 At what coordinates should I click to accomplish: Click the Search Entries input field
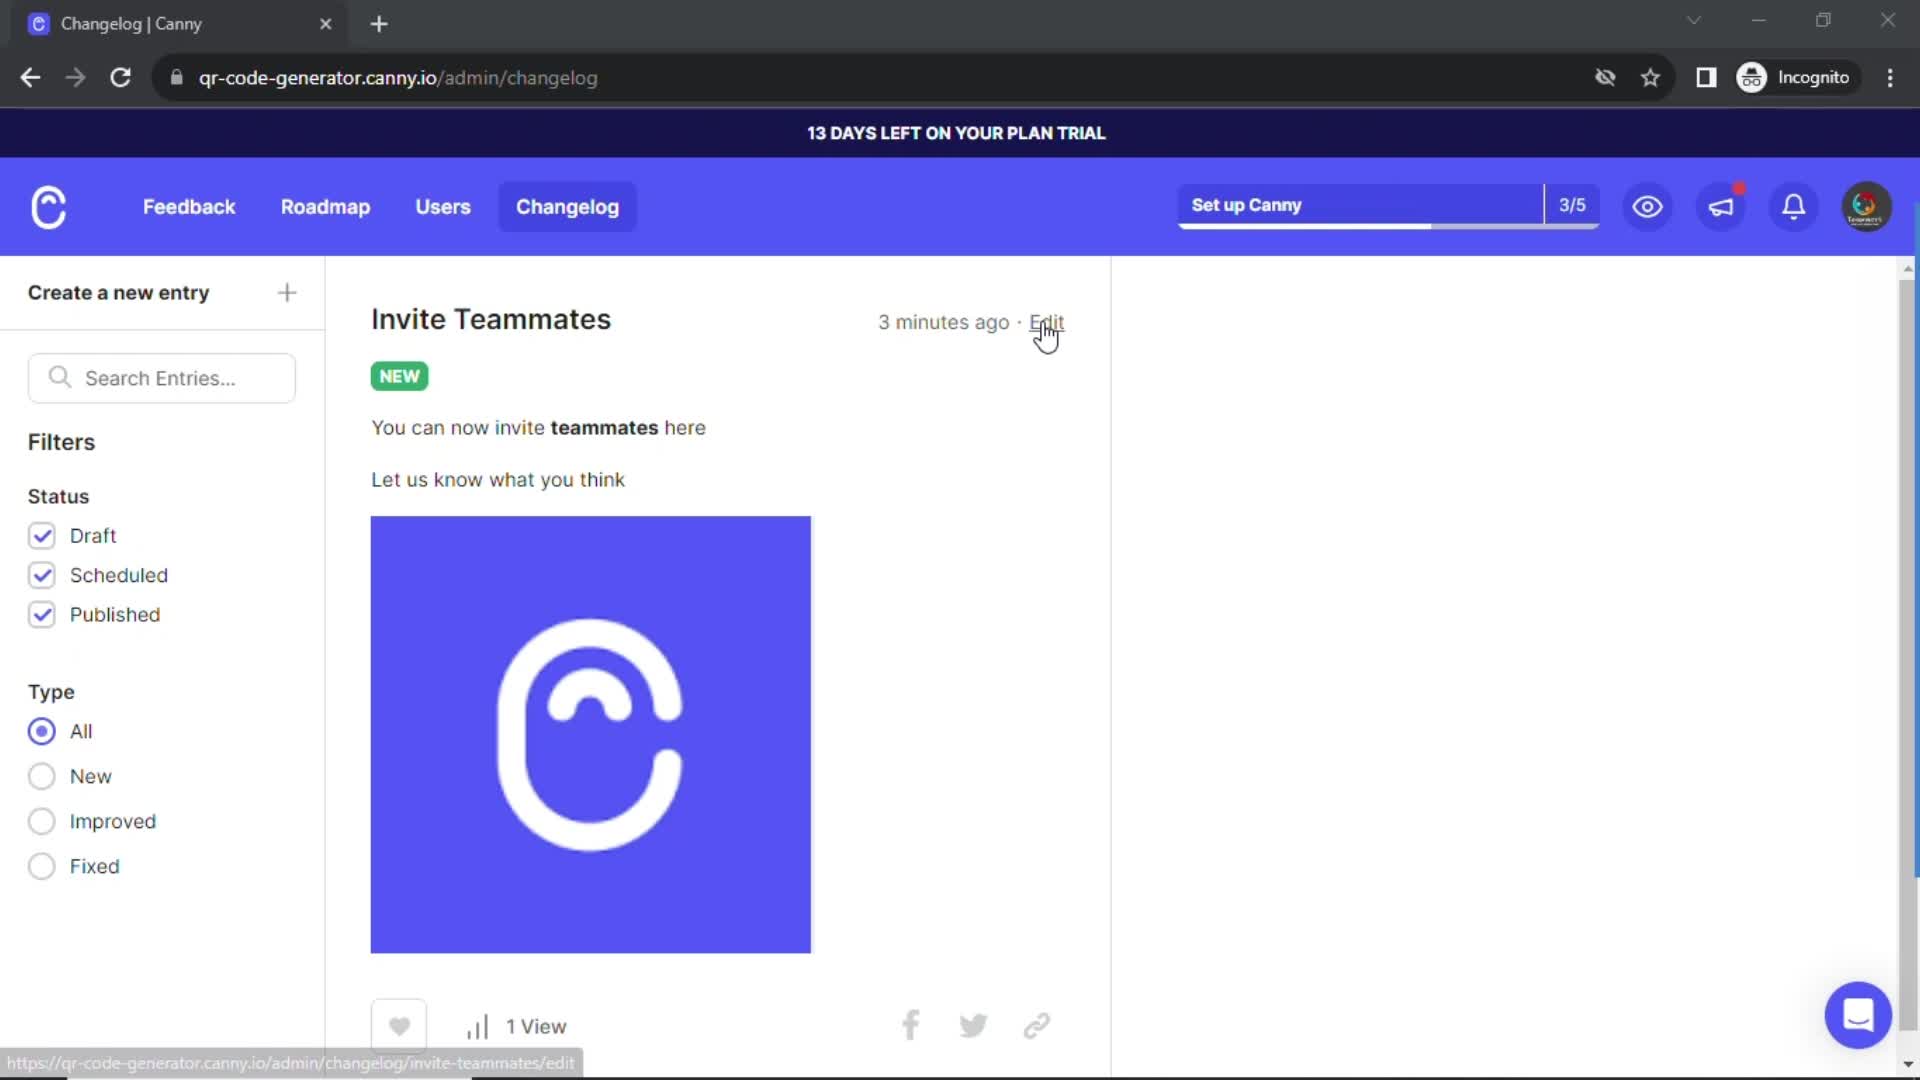pos(160,378)
